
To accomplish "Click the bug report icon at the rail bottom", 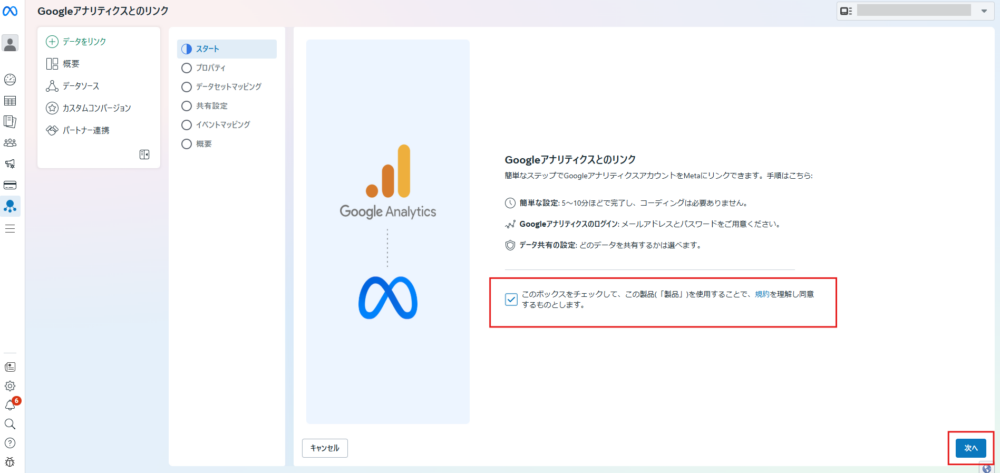I will point(10,462).
